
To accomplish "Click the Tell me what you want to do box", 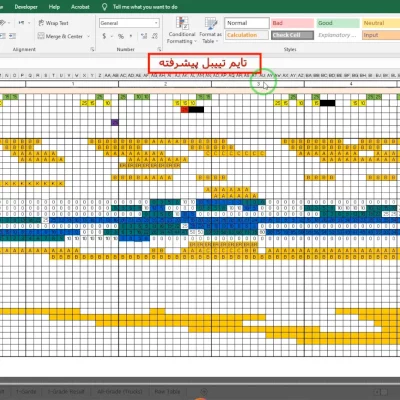I will click(145, 7).
